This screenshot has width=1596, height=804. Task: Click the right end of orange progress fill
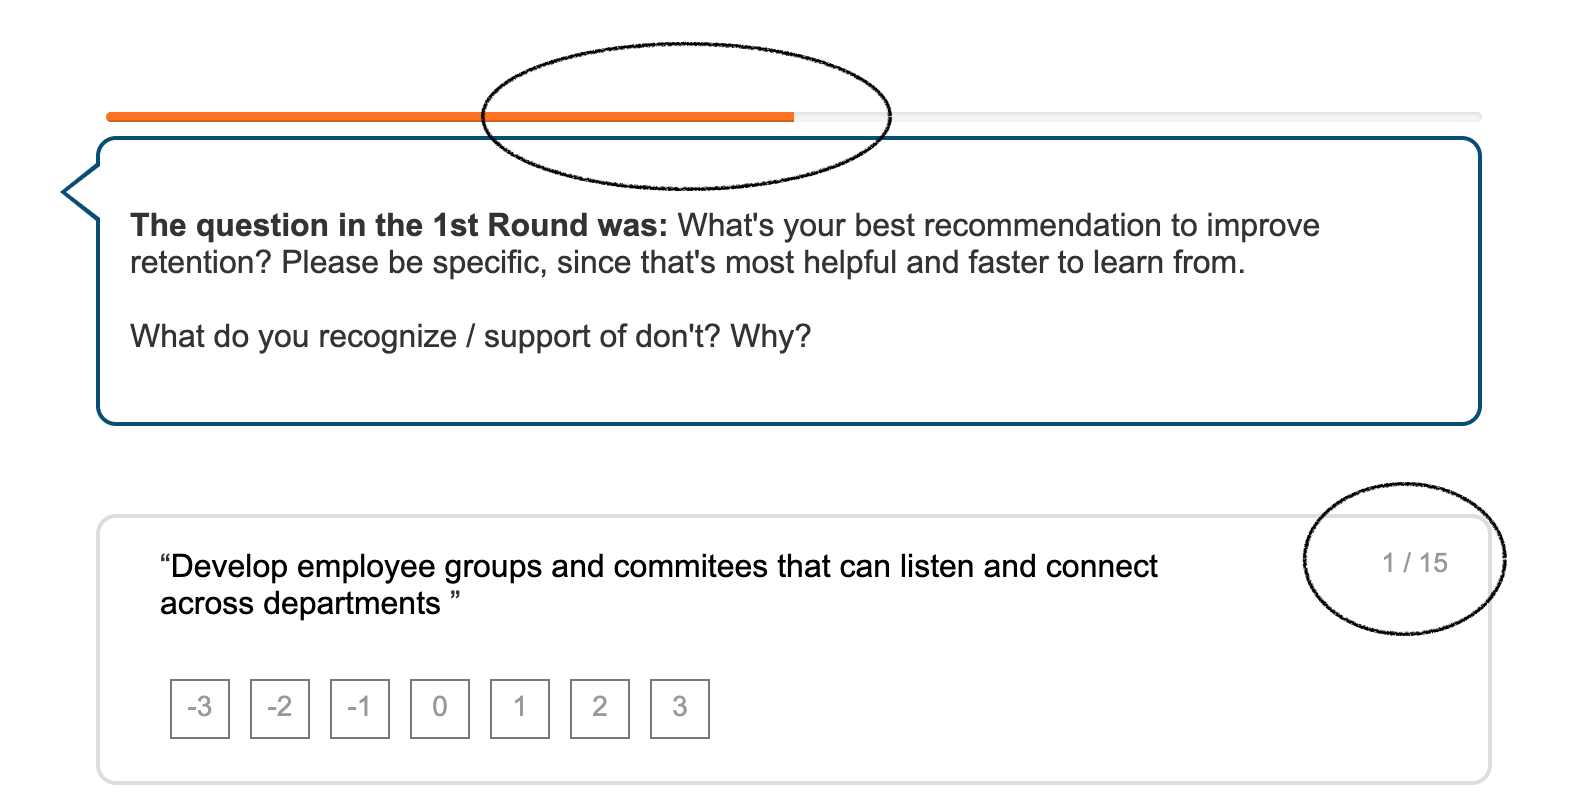point(790,117)
